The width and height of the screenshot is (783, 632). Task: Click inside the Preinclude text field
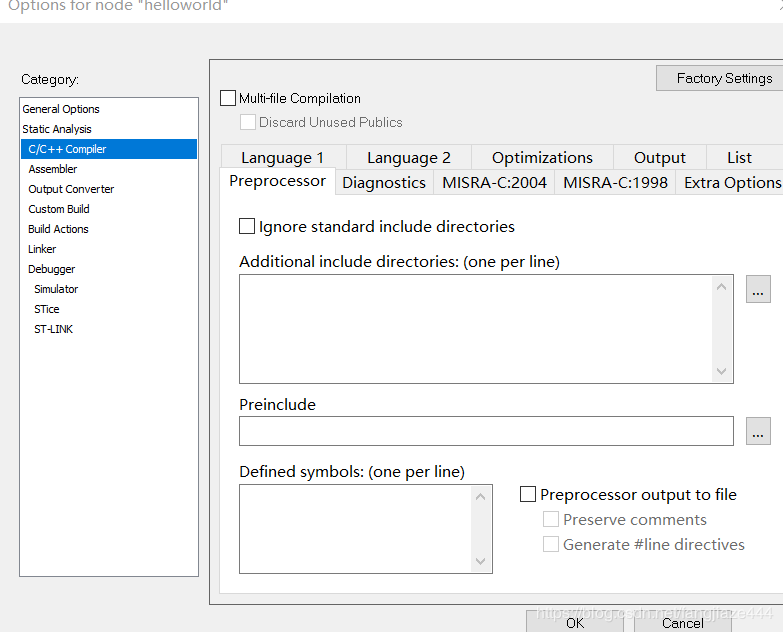(x=486, y=431)
